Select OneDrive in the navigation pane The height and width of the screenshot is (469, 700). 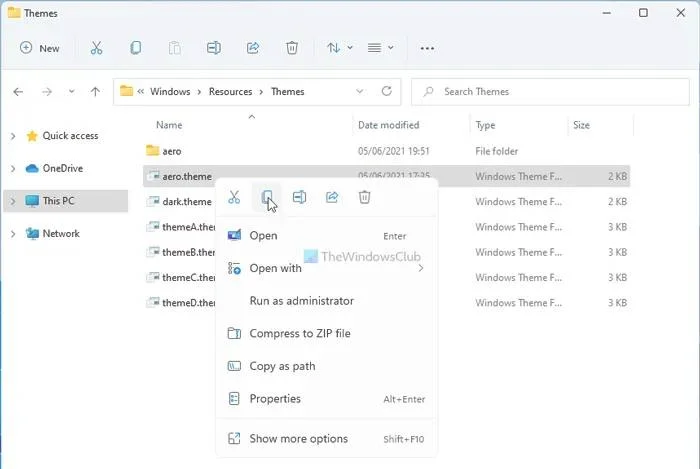click(x=62, y=168)
